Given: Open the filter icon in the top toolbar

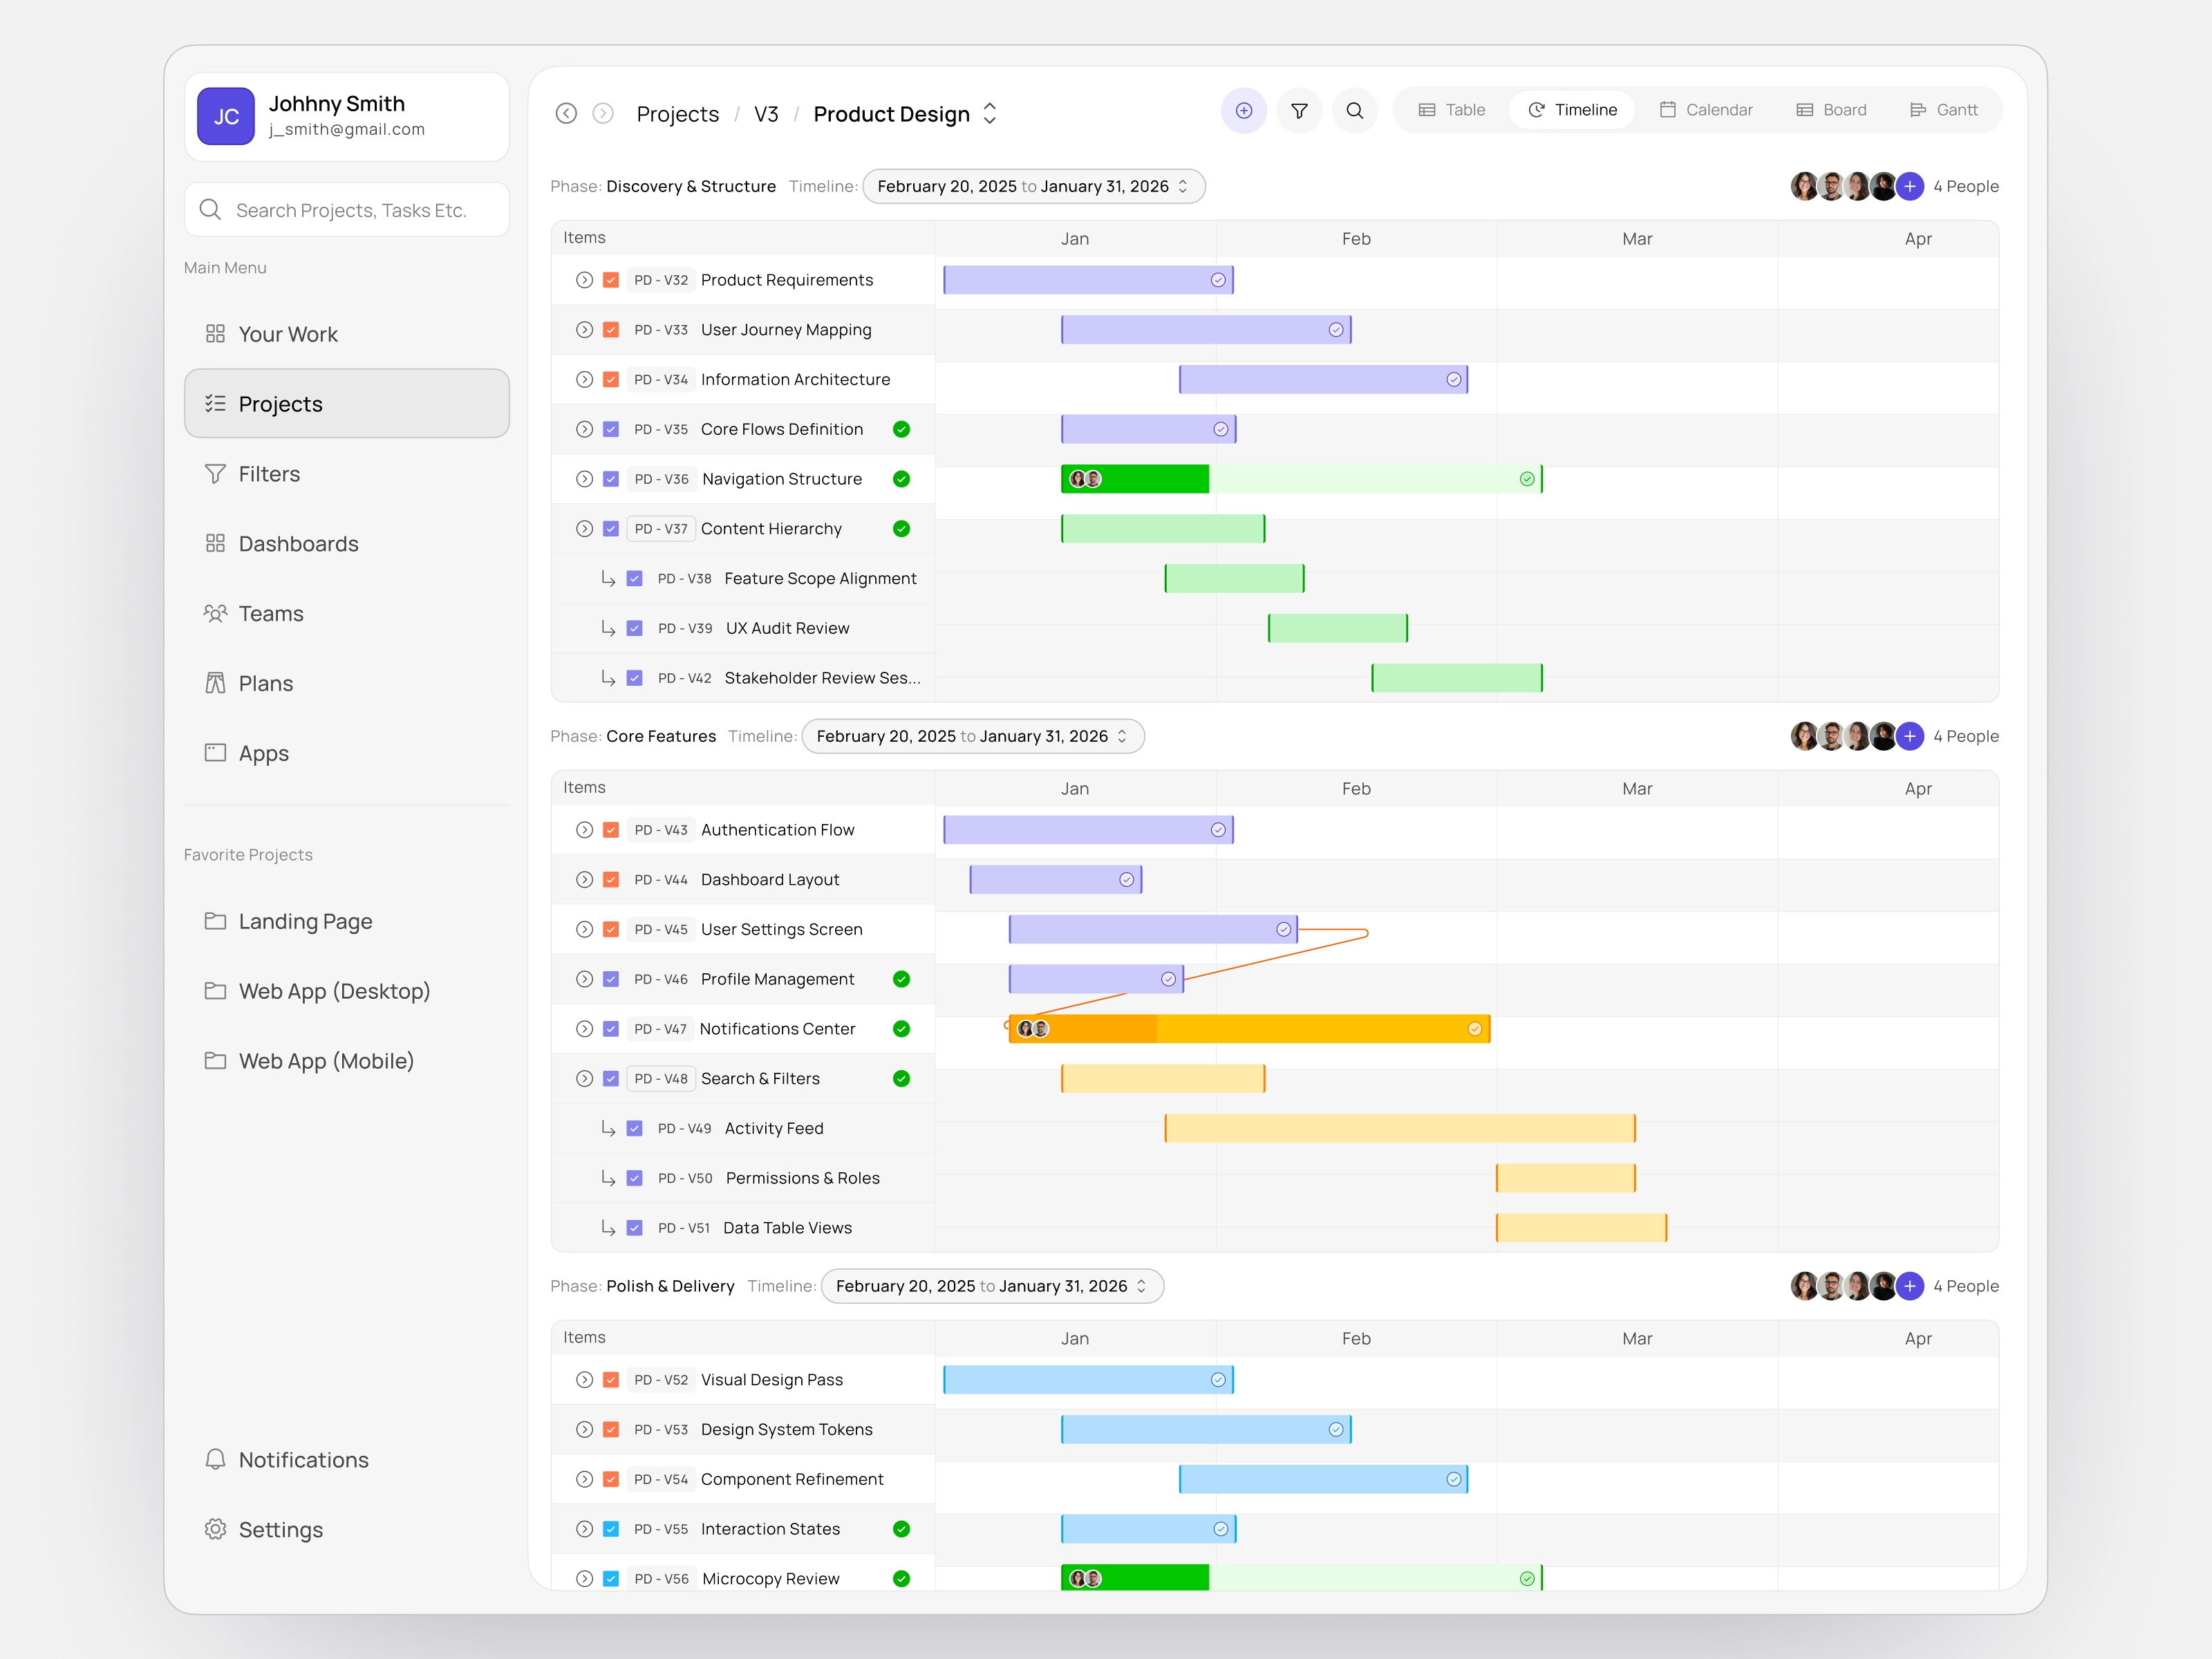Looking at the screenshot, I should pos(1299,111).
